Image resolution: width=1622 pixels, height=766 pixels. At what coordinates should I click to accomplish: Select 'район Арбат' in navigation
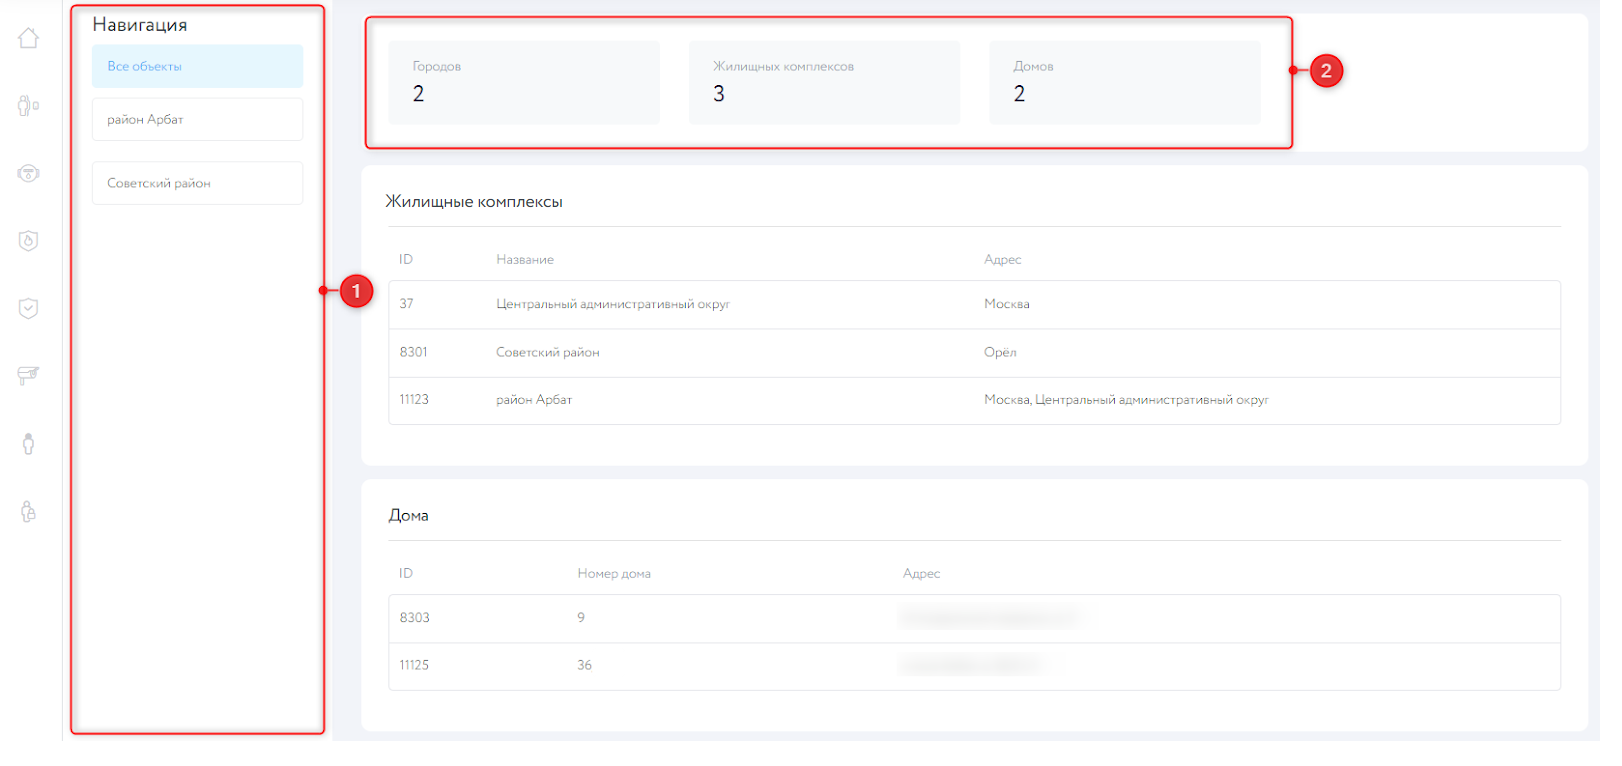[x=198, y=119]
